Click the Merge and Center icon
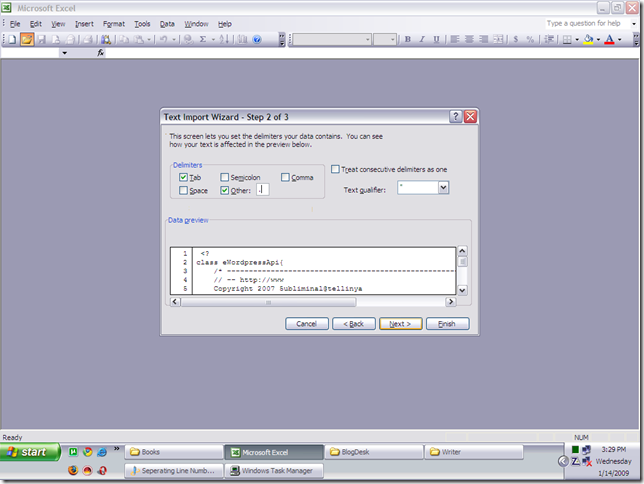The height and width of the screenshot is (484, 644). [x=498, y=39]
